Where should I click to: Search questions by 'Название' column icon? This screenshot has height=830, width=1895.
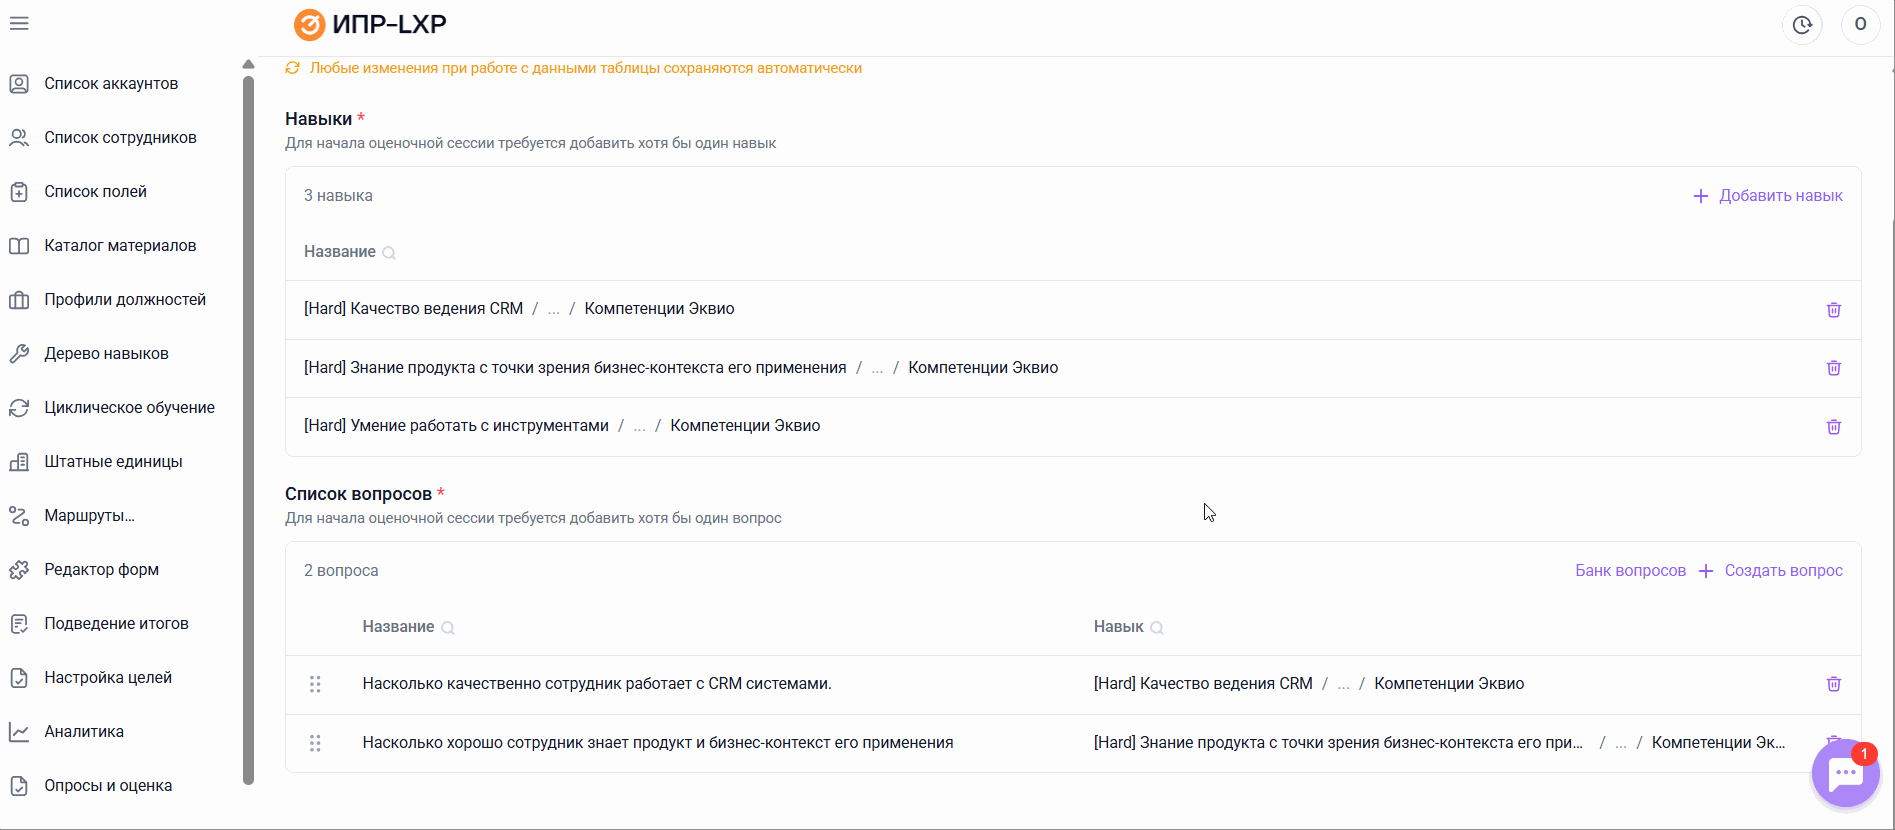coord(448,628)
